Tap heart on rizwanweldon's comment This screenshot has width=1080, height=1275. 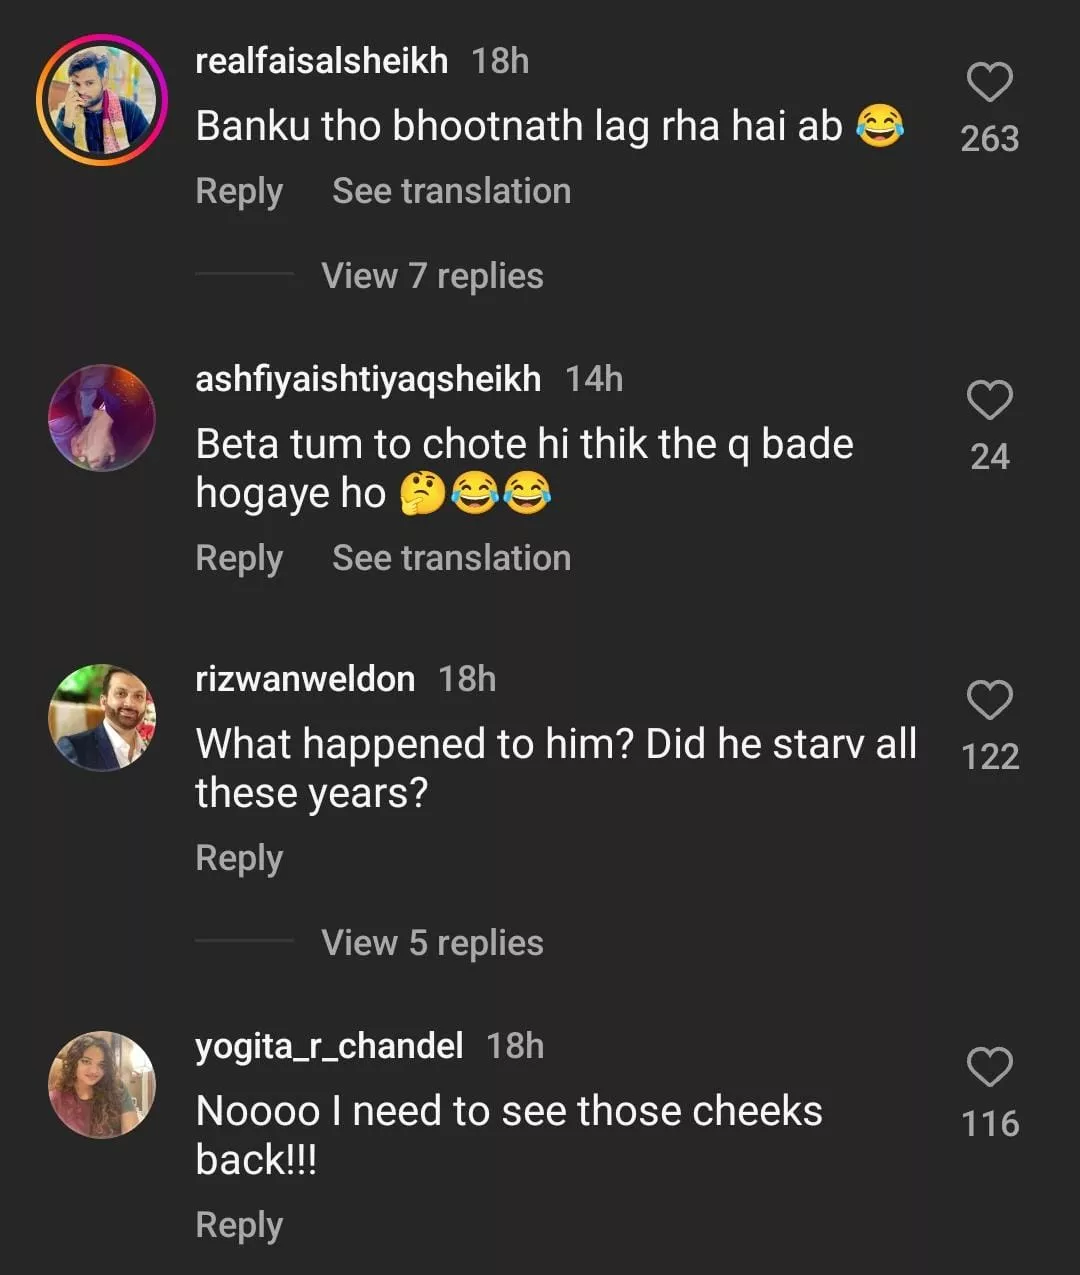(989, 700)
